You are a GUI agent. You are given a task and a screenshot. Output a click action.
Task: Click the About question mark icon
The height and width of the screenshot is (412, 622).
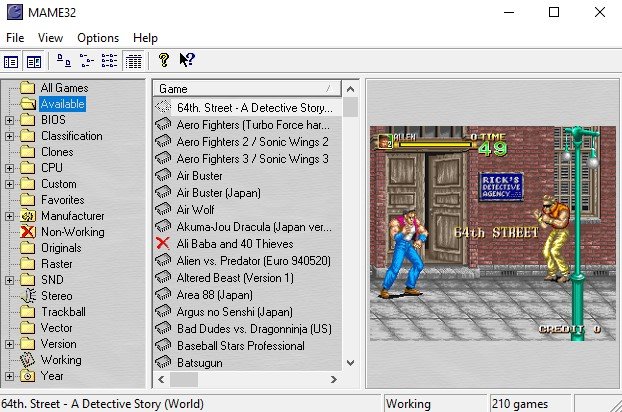pyautogui.click(x=163, y=60)
